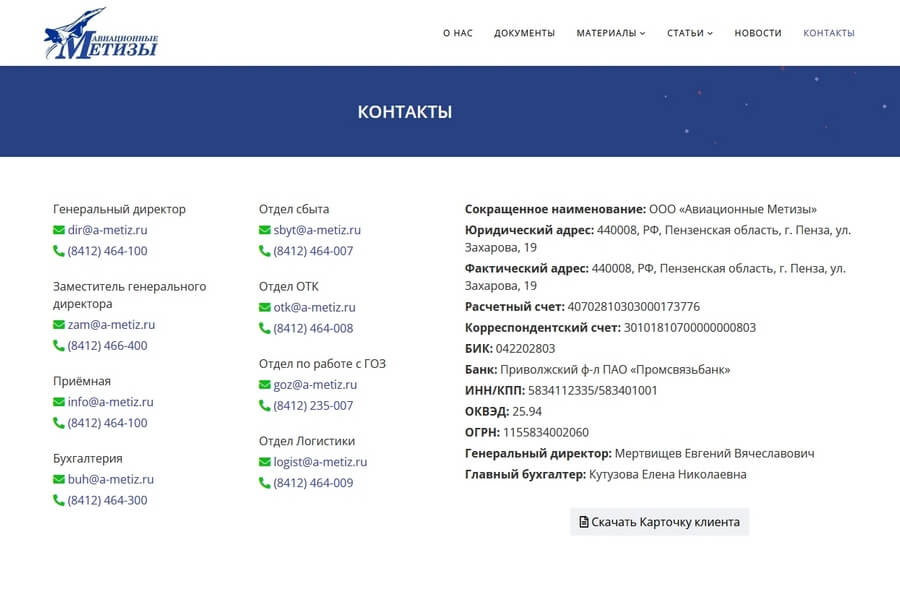The height and width of the screenshot is (600, 900).
Task: Call the (8412) 235-007 number link
Action: (x=313, y=406)
